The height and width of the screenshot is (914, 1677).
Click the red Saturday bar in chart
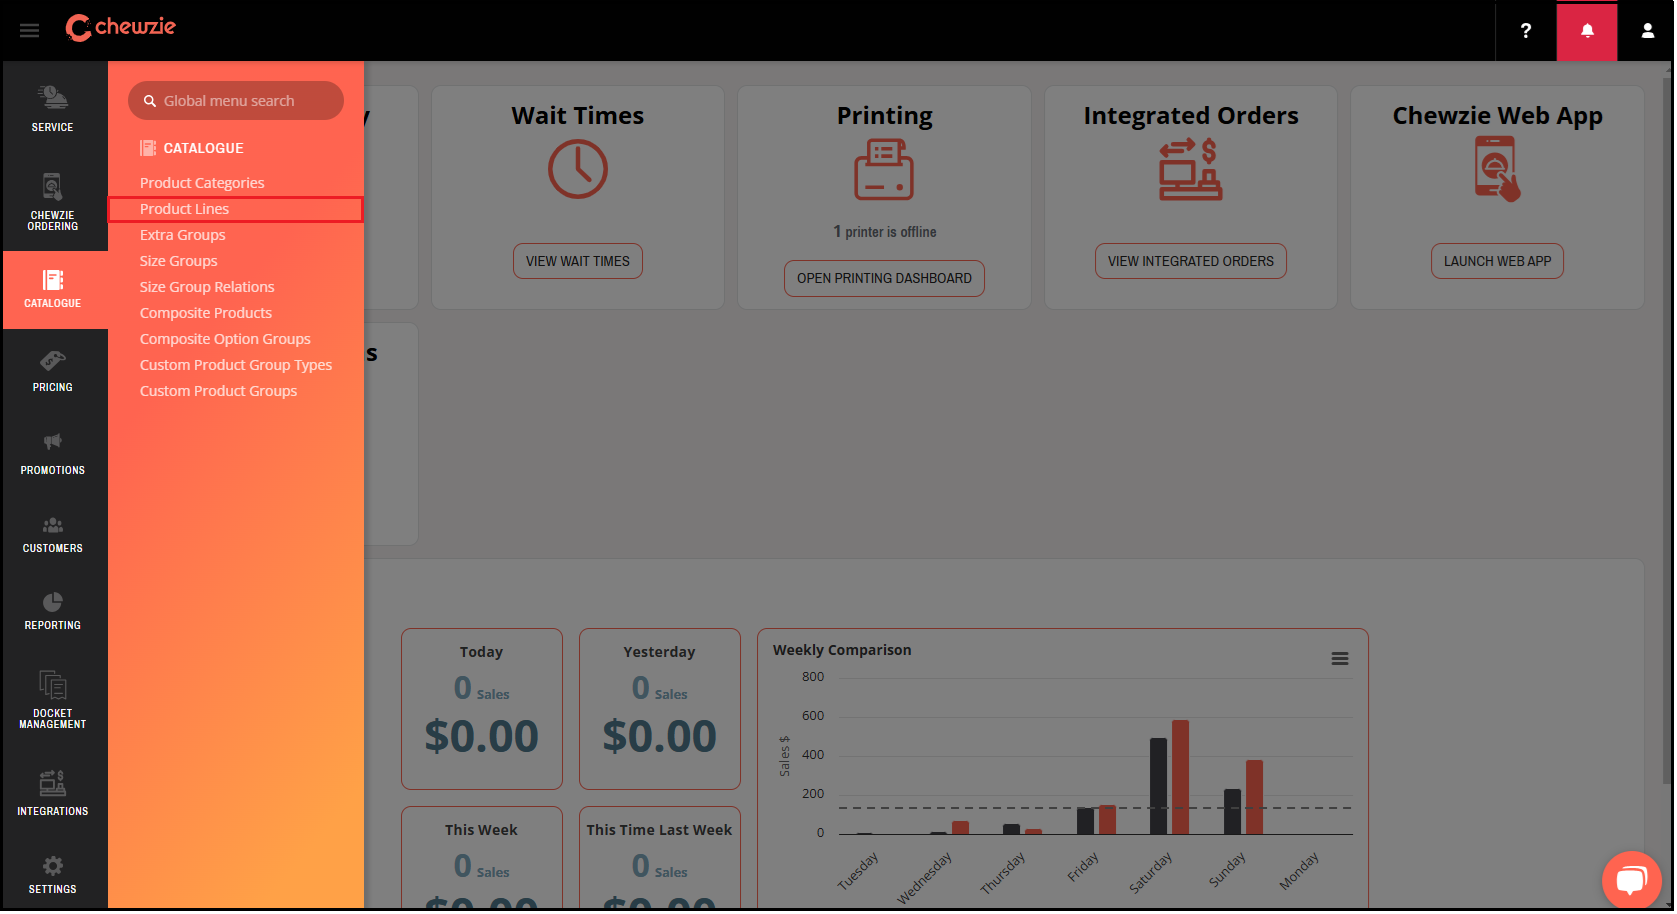point(1180,777)
